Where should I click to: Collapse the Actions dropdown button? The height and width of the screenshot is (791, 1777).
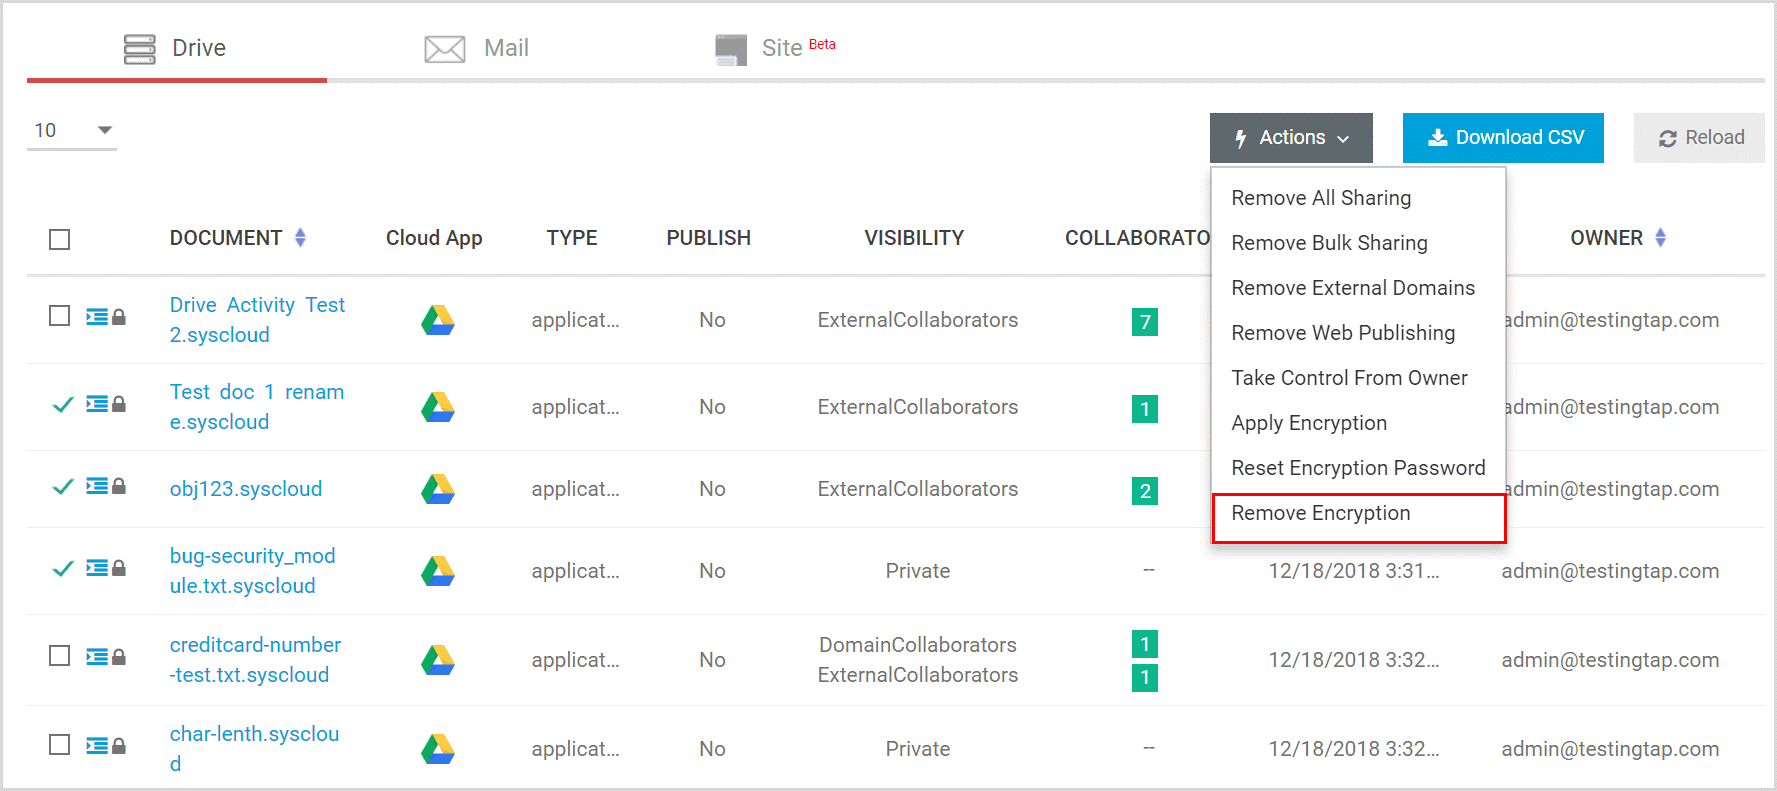pyautogui.click(x=1291, y=138)
